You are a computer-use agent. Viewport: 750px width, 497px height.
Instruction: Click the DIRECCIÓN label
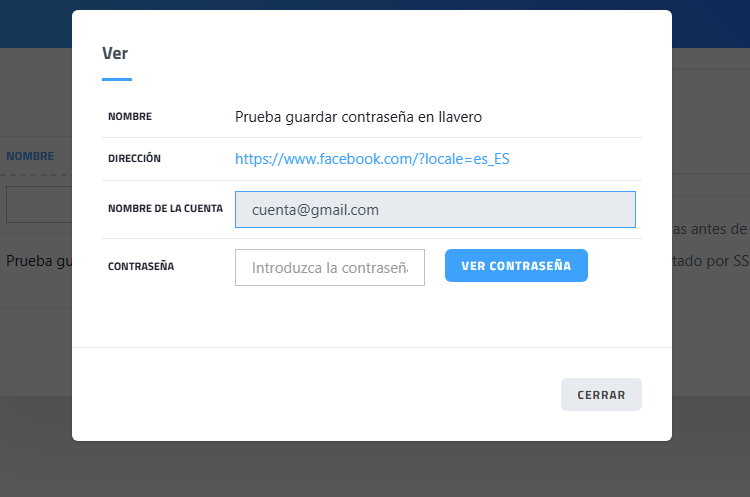point(134,159)
